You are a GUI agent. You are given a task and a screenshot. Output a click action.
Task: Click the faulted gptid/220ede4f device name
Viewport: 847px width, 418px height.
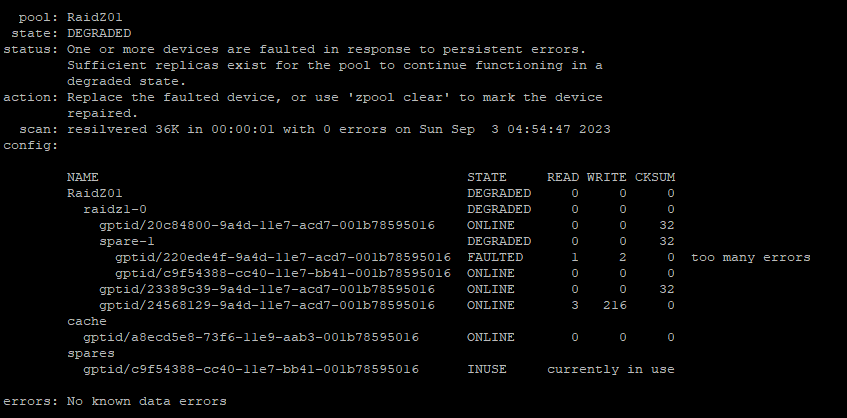283,257
